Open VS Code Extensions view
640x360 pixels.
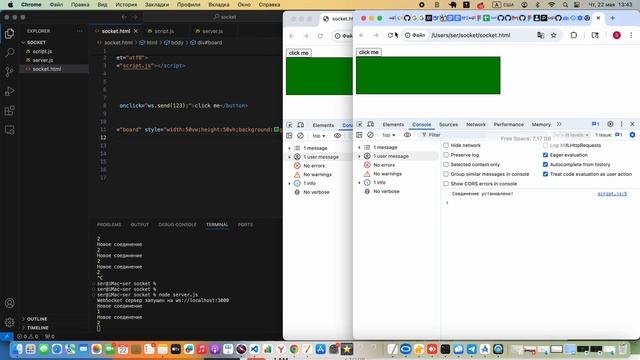(x=9, y=110)
